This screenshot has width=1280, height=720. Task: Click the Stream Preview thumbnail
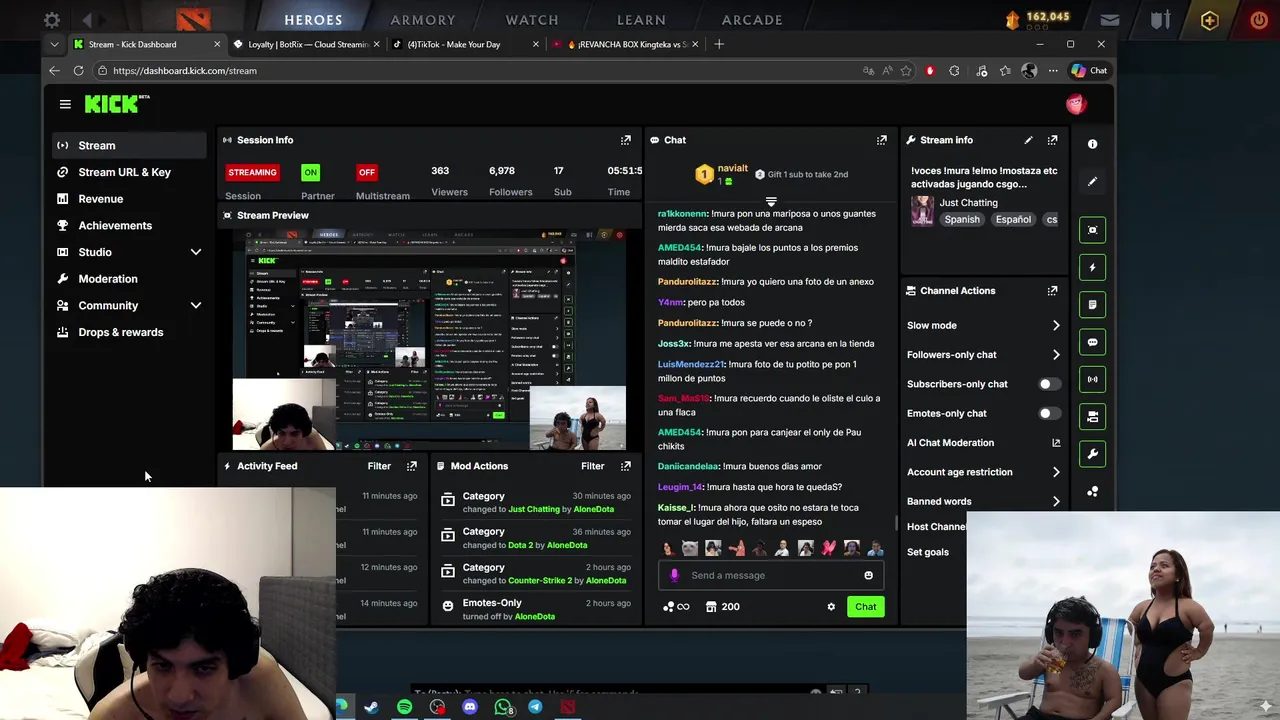click(x=430, y=340)
